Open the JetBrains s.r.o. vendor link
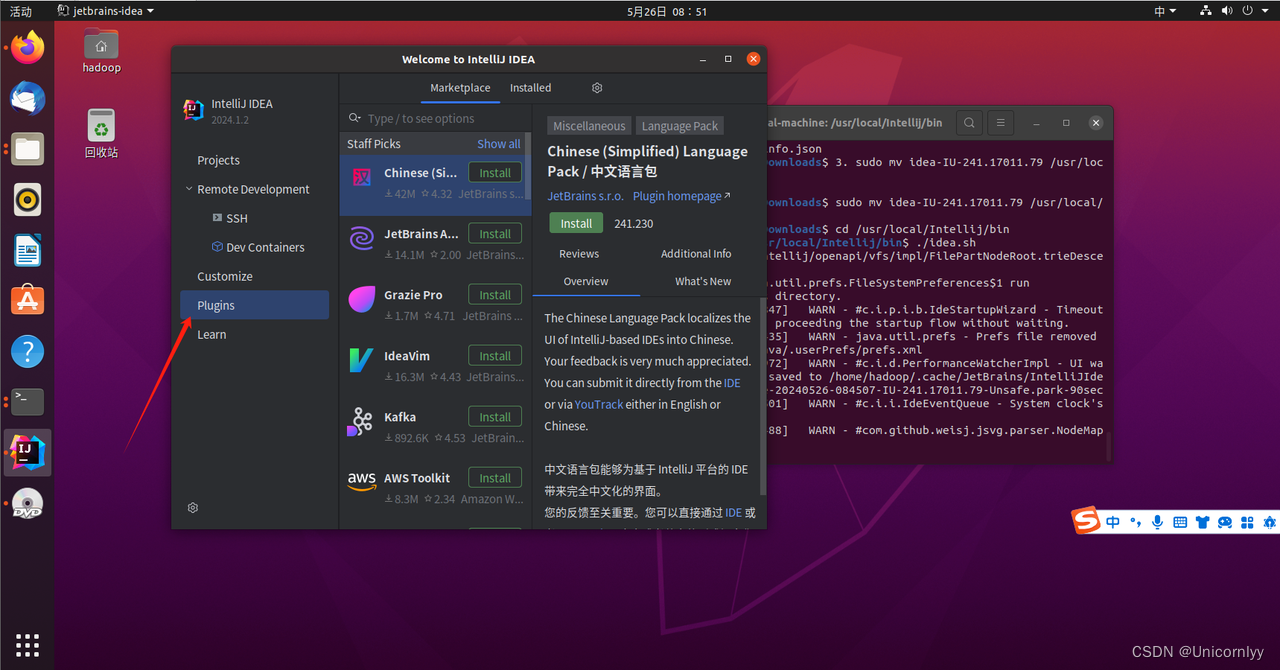Viewport: 1280px width, 670px height. tap(586, 196)
